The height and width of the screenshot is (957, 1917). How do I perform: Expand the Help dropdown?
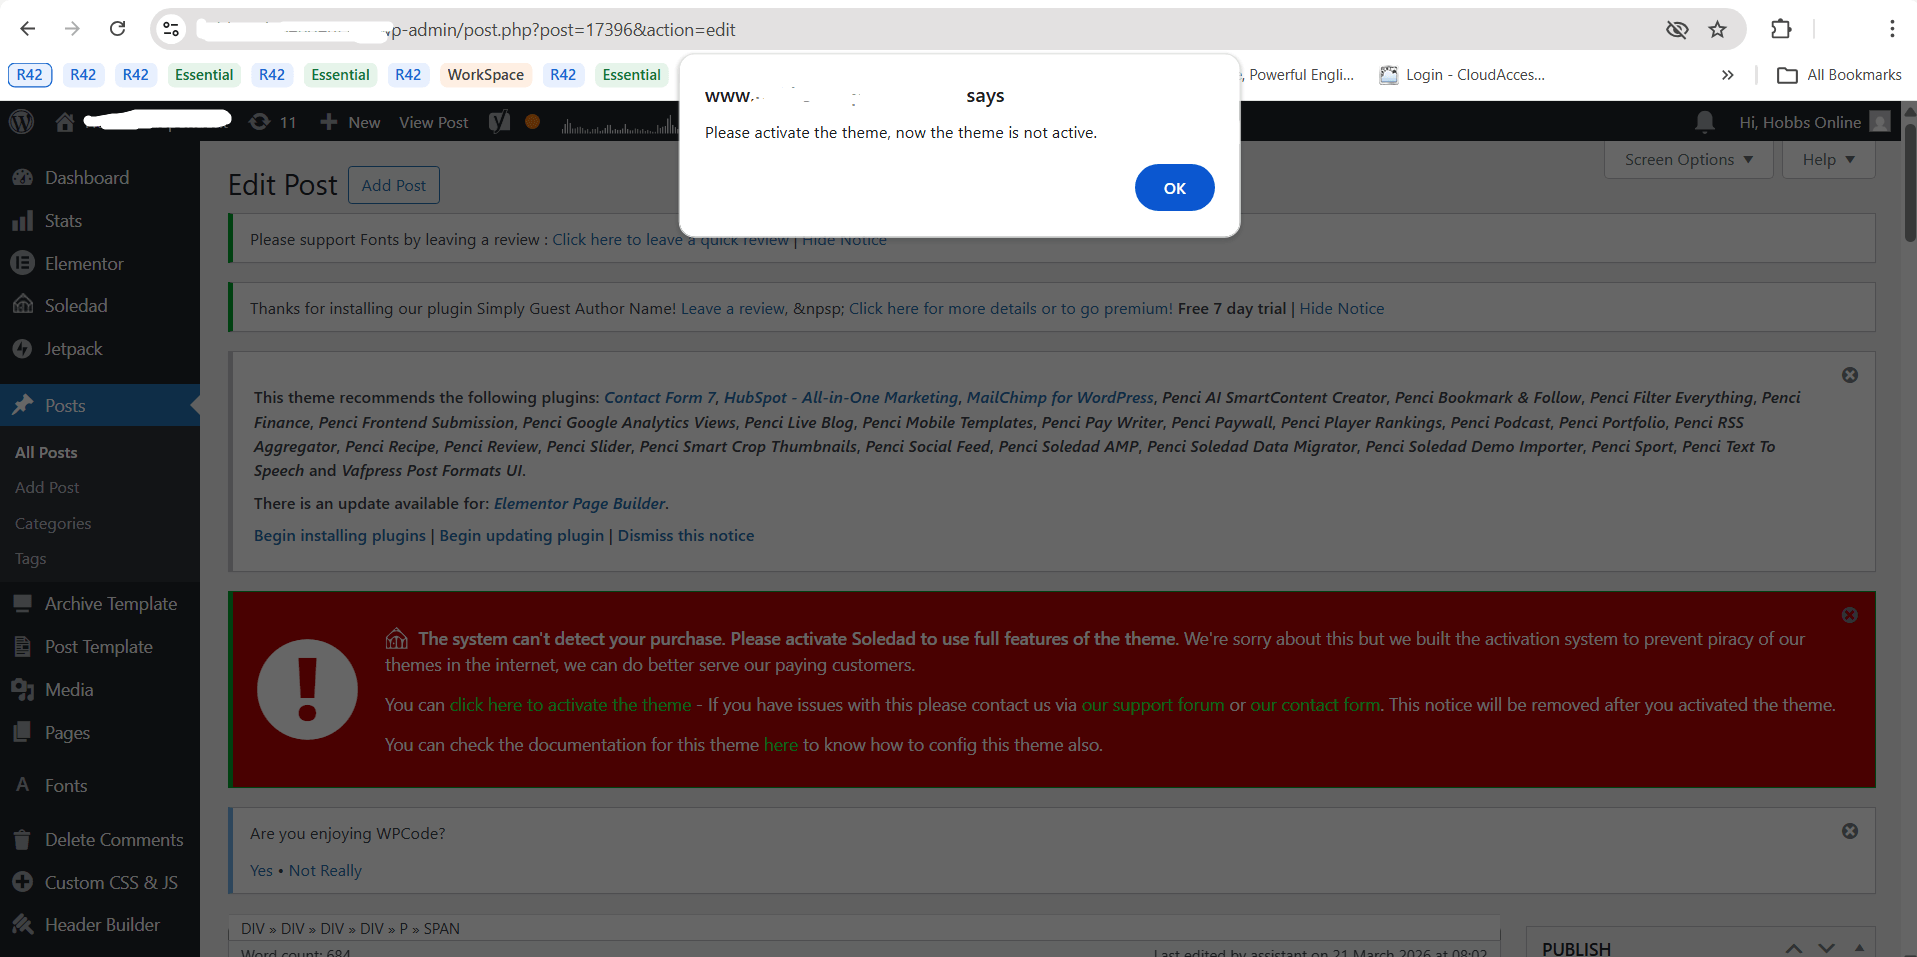tap(1828, 160)
